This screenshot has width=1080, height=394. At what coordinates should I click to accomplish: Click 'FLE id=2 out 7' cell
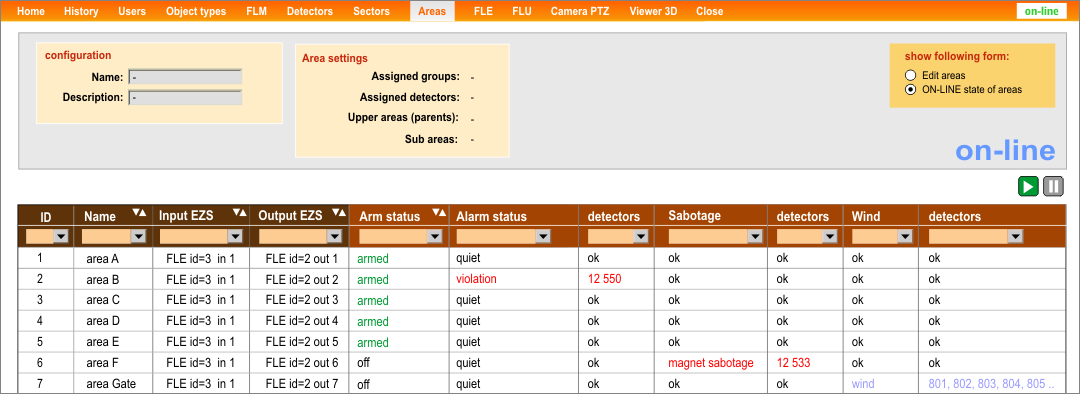tap(302, 384)
